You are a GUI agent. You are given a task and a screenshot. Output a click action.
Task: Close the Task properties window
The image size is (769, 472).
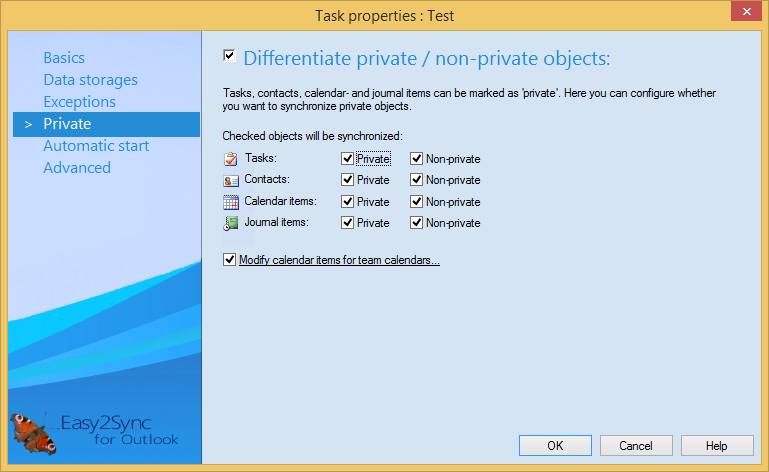(744, 14)
